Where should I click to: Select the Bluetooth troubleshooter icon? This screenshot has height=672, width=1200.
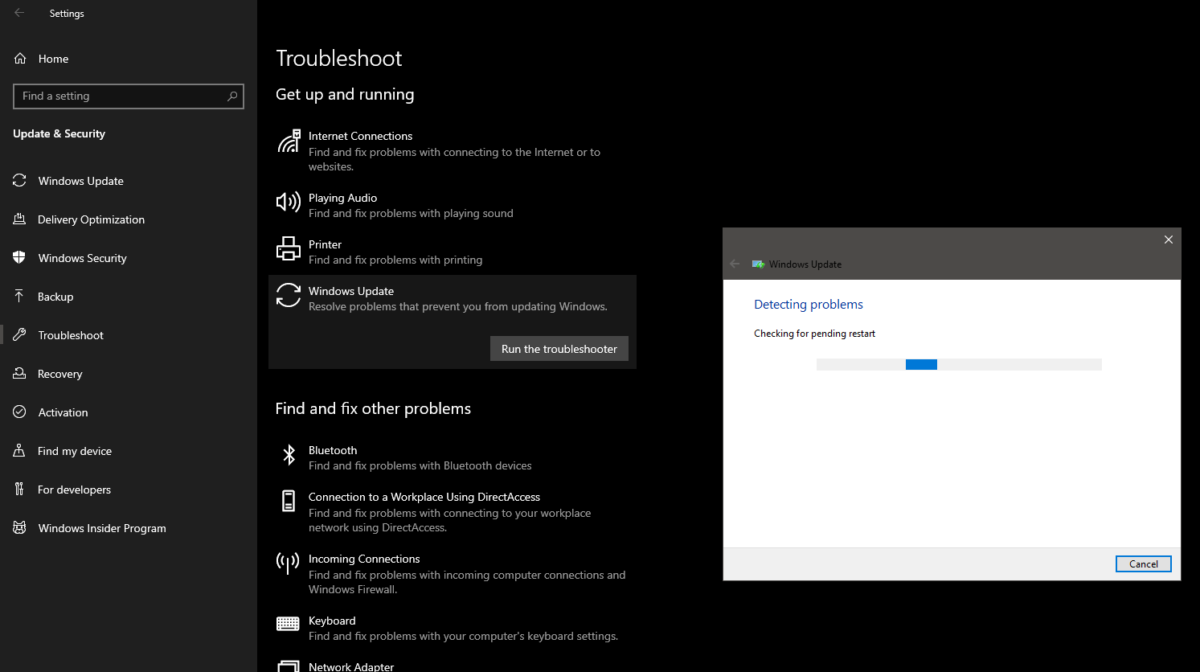click(x=289, y=456)
